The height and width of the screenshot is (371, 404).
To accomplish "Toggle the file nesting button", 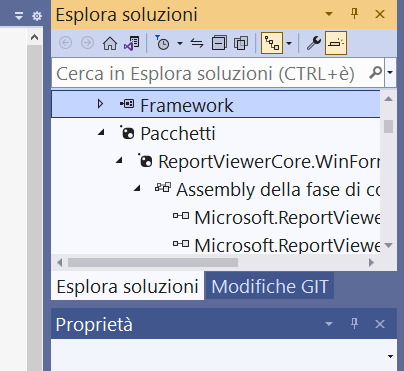I will [x=272, y=43].
